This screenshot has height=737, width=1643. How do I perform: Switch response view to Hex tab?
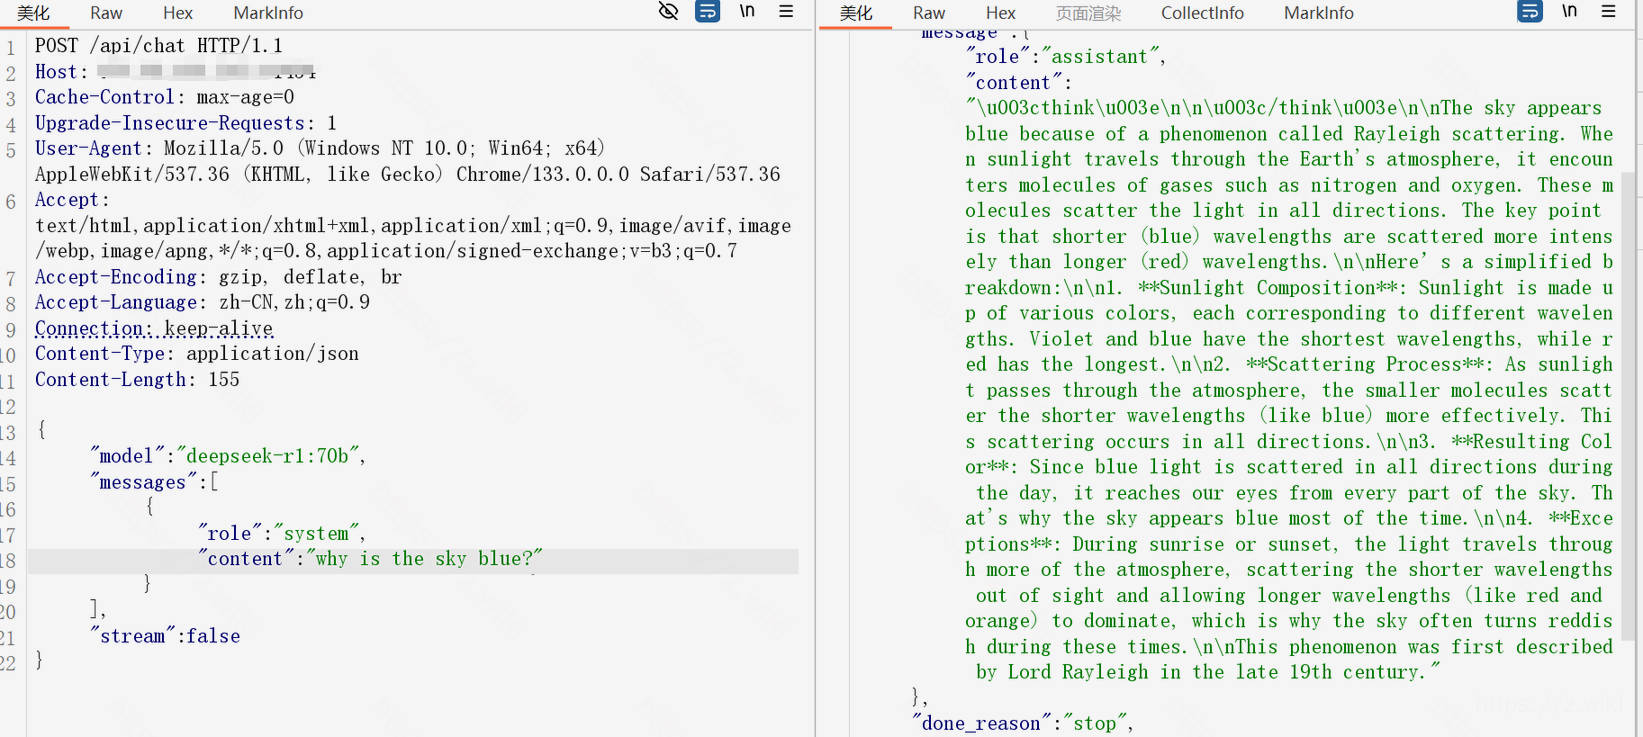(x=1000, y=13)
